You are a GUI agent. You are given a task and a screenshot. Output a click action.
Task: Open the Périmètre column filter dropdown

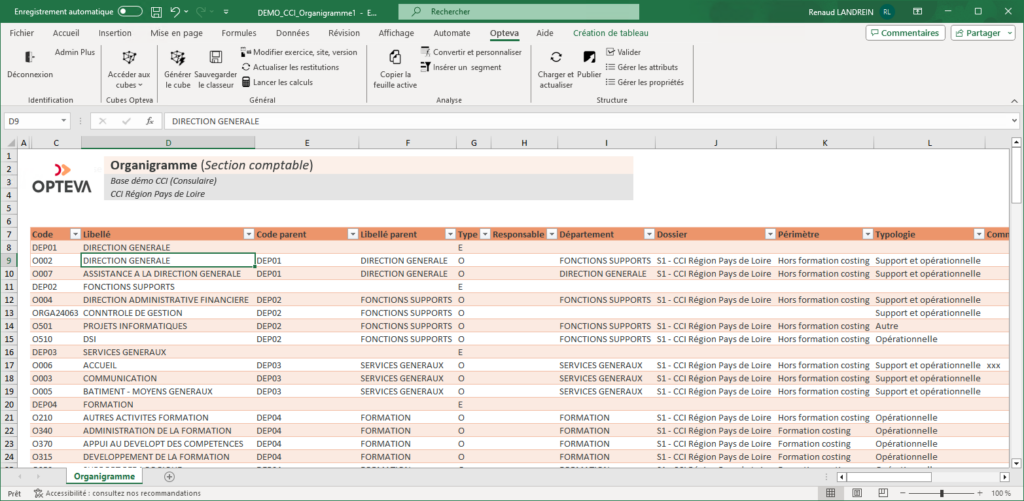click(x=867, y=234)
